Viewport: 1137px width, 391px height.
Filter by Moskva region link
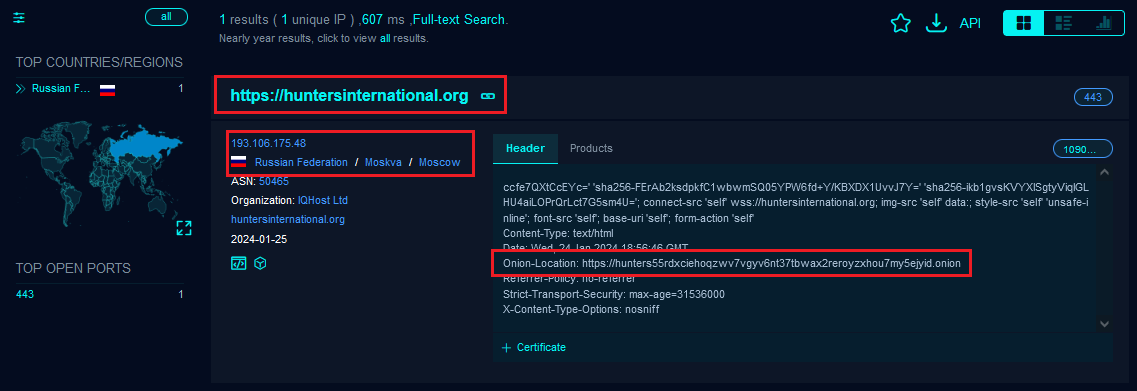(x=383, y=162)
